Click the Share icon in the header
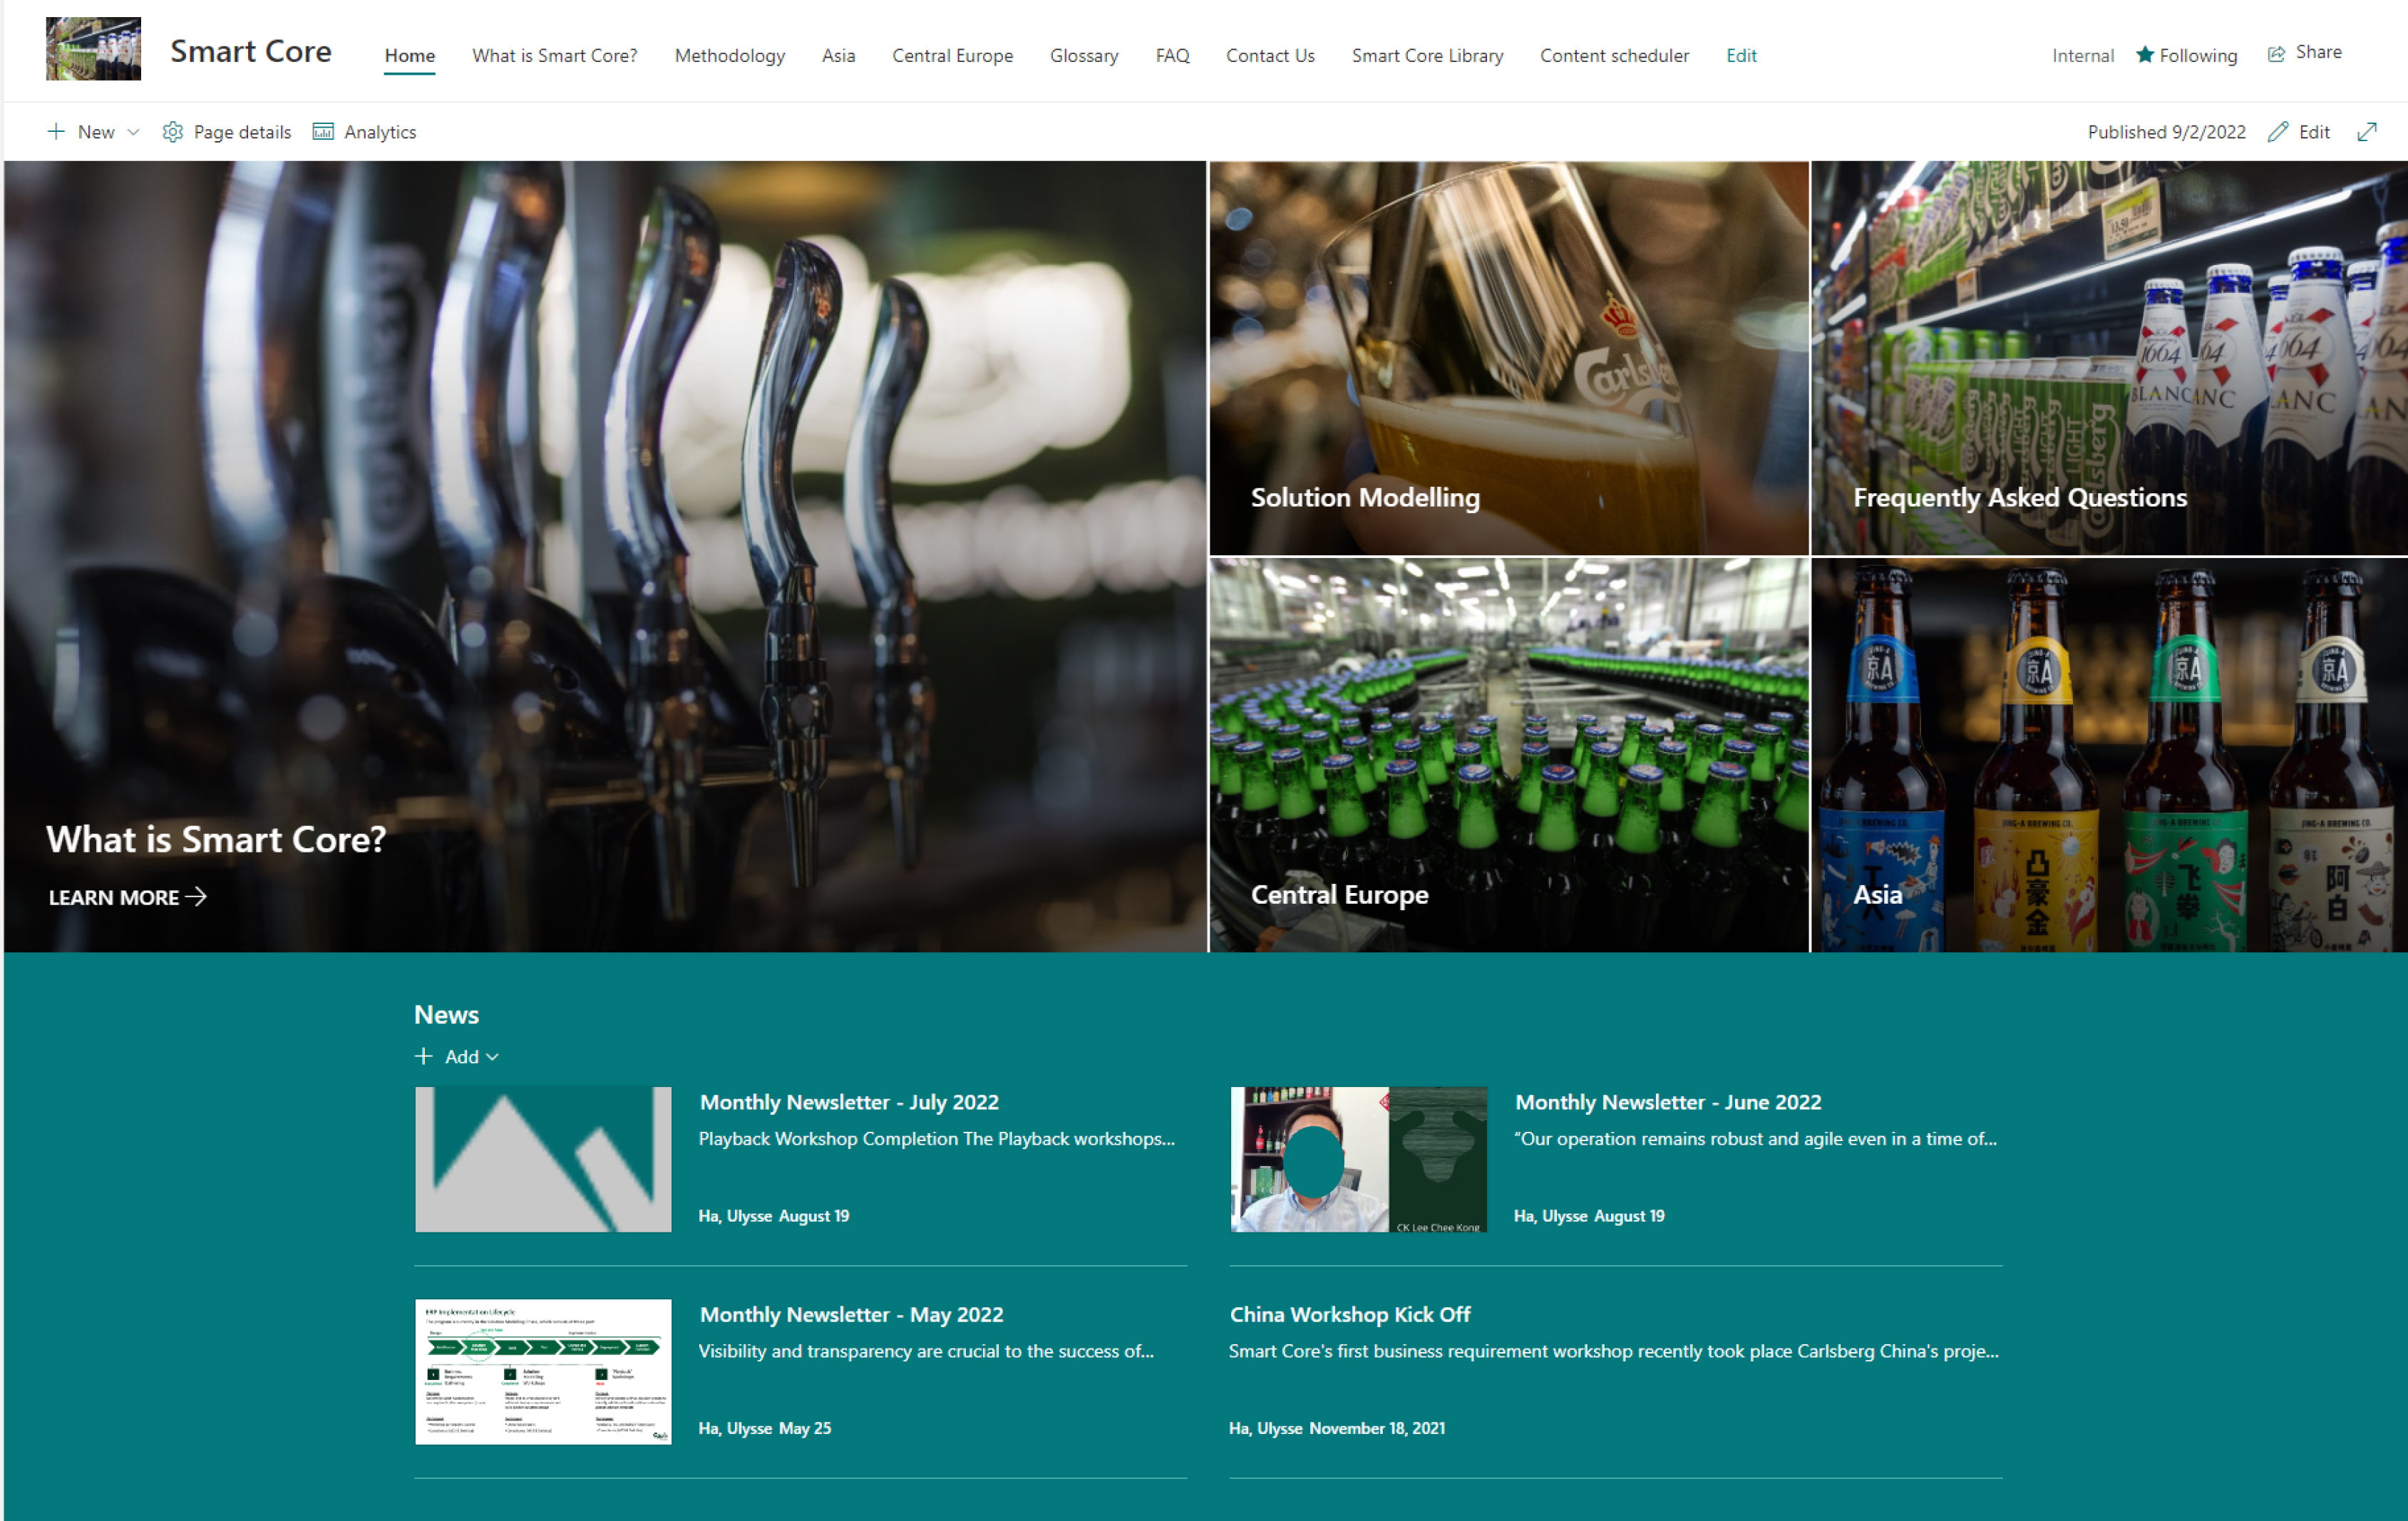Viewport: 2408px width, 1521px height. (x=2276, y=54)
